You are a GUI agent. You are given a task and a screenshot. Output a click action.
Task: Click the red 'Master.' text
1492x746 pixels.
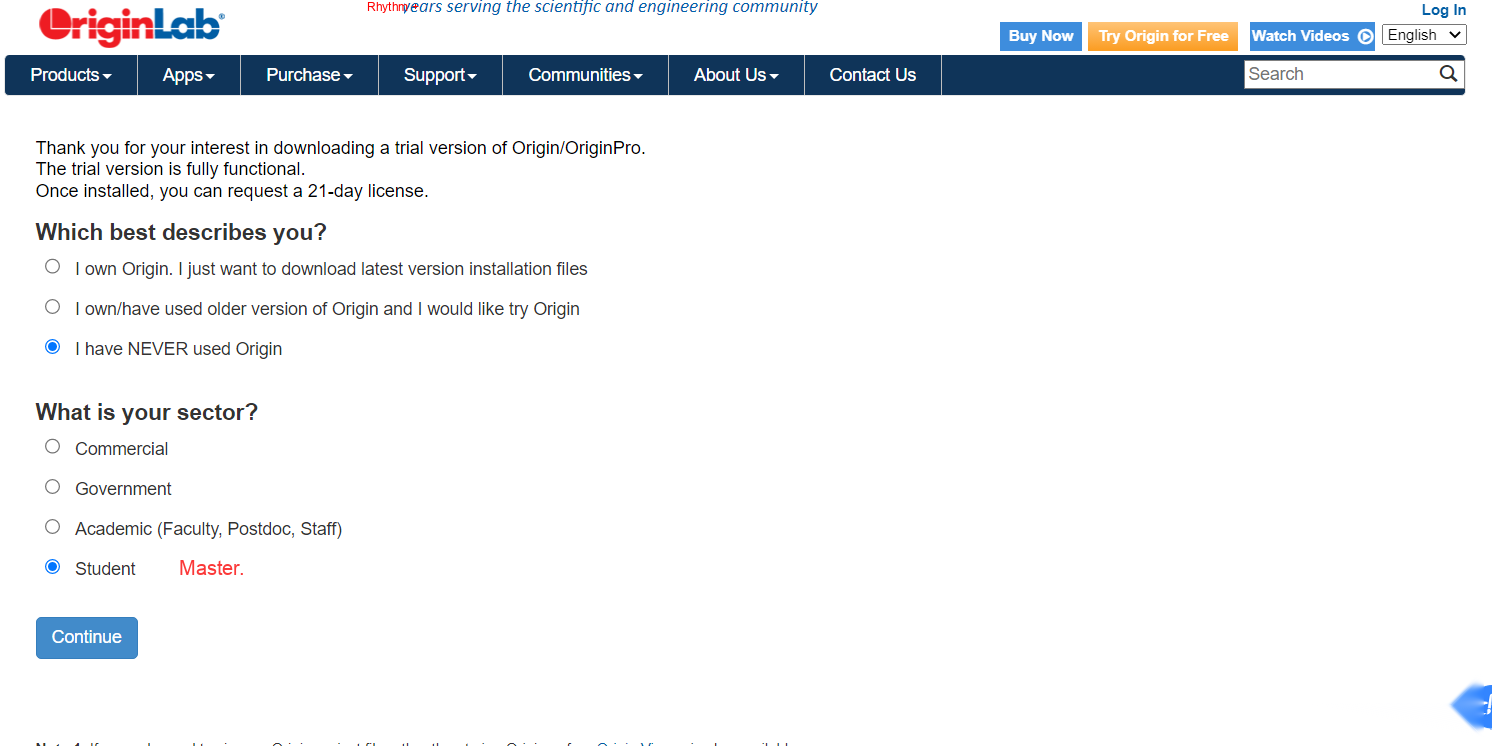coord(212,568)
